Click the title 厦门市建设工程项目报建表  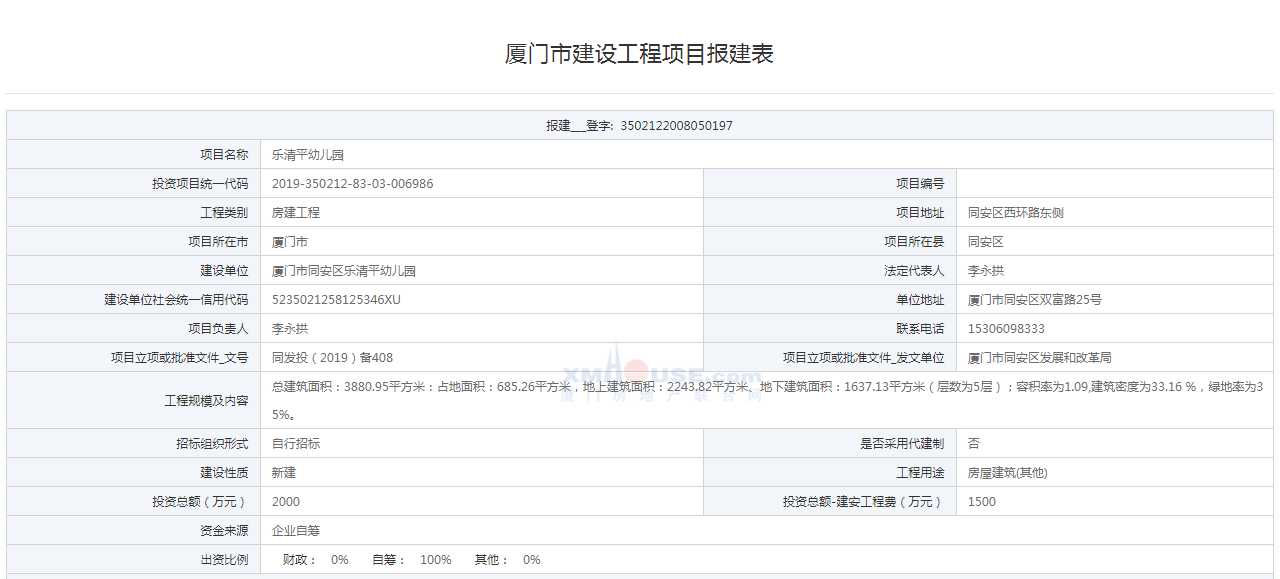tap(639, 54)
